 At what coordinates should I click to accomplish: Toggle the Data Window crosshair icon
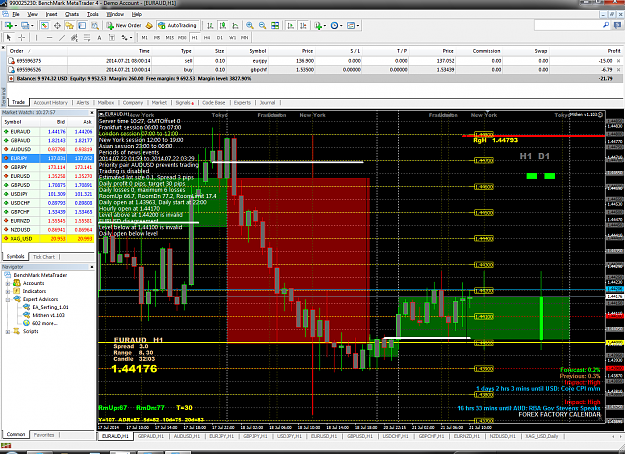point(57,26)
